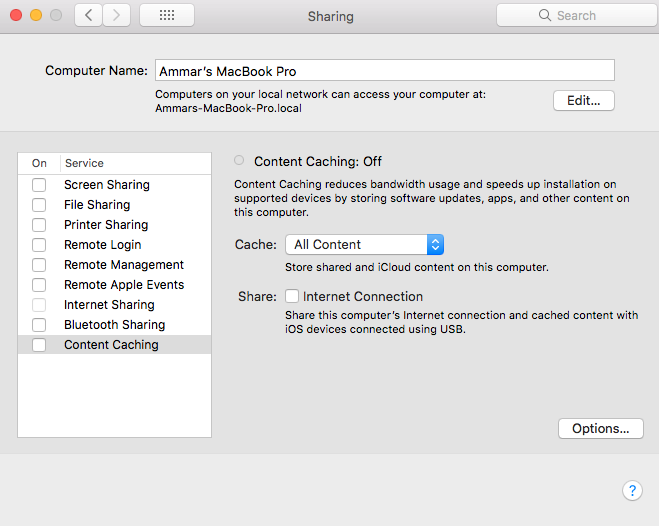
Task: Enable the Screen Sharing checkbox
Action: 39,185
